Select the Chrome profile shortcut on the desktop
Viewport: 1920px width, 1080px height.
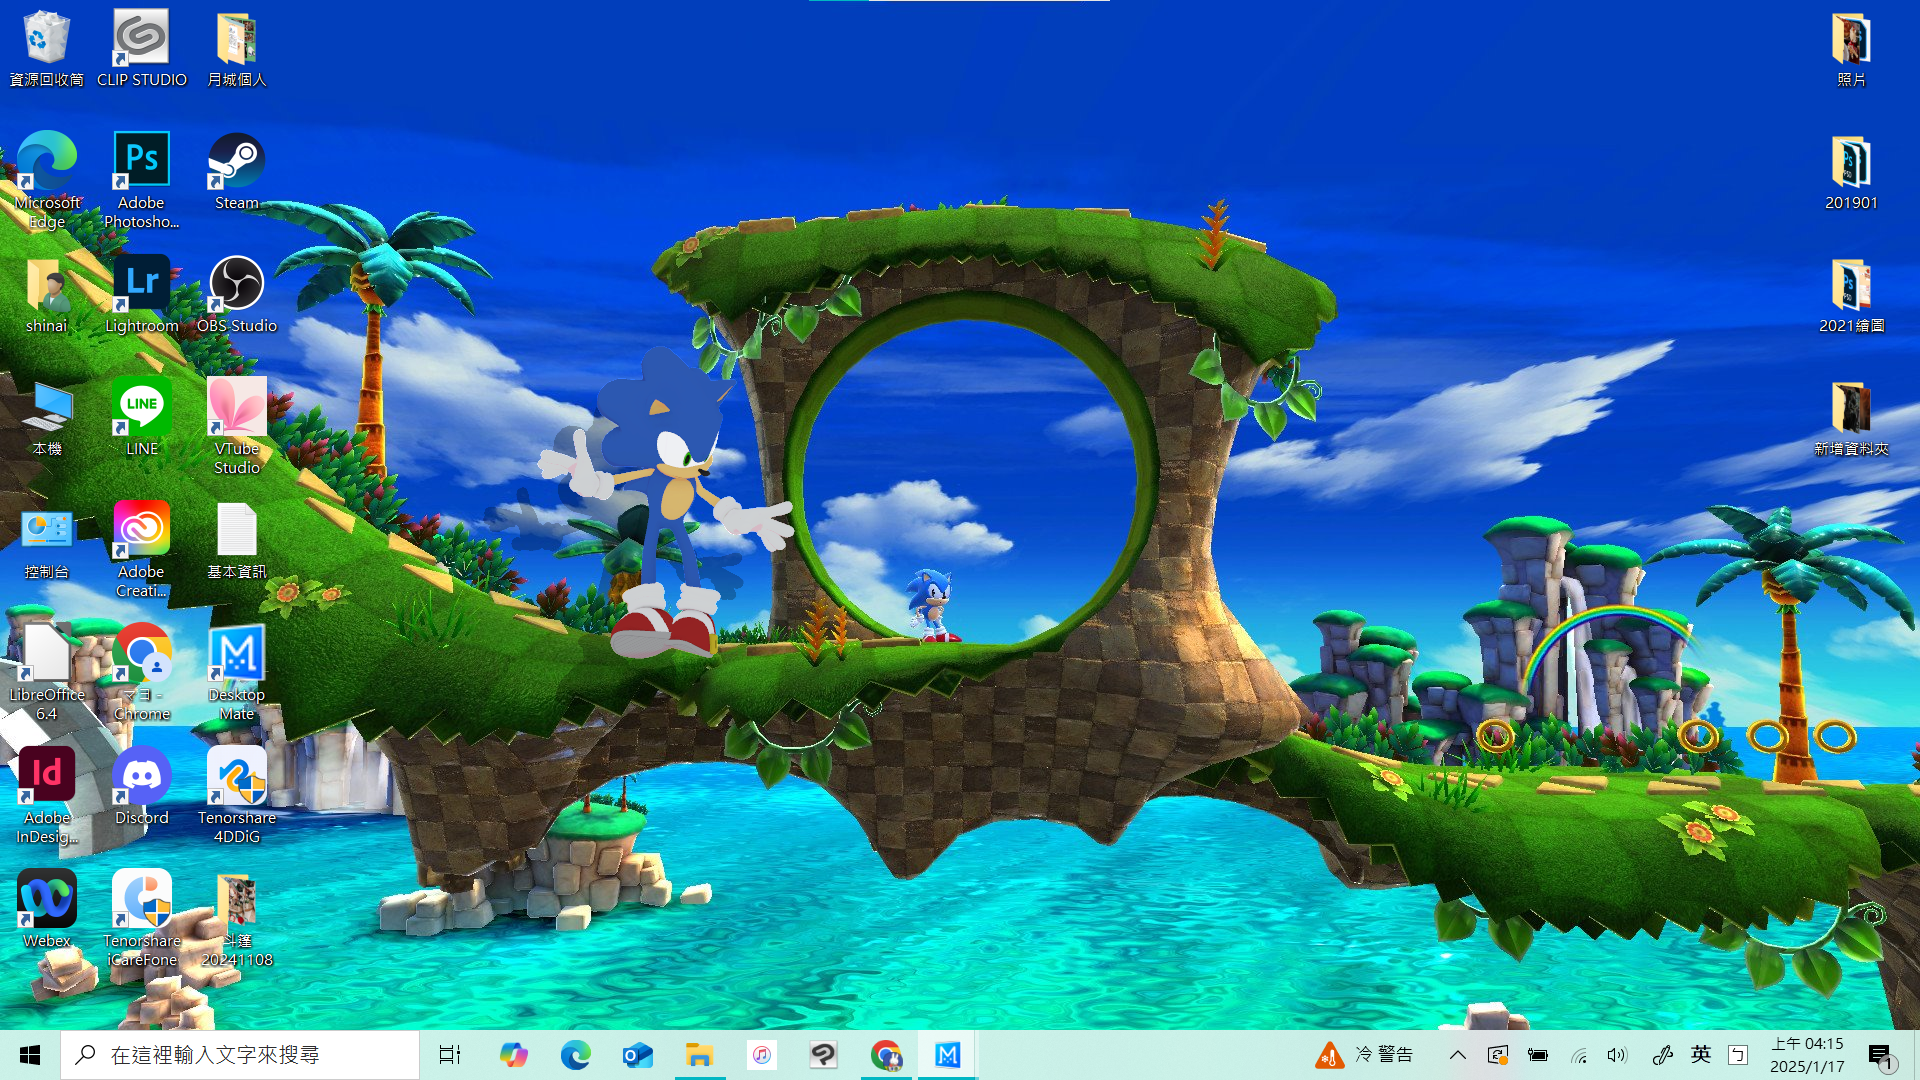point(141,672)
